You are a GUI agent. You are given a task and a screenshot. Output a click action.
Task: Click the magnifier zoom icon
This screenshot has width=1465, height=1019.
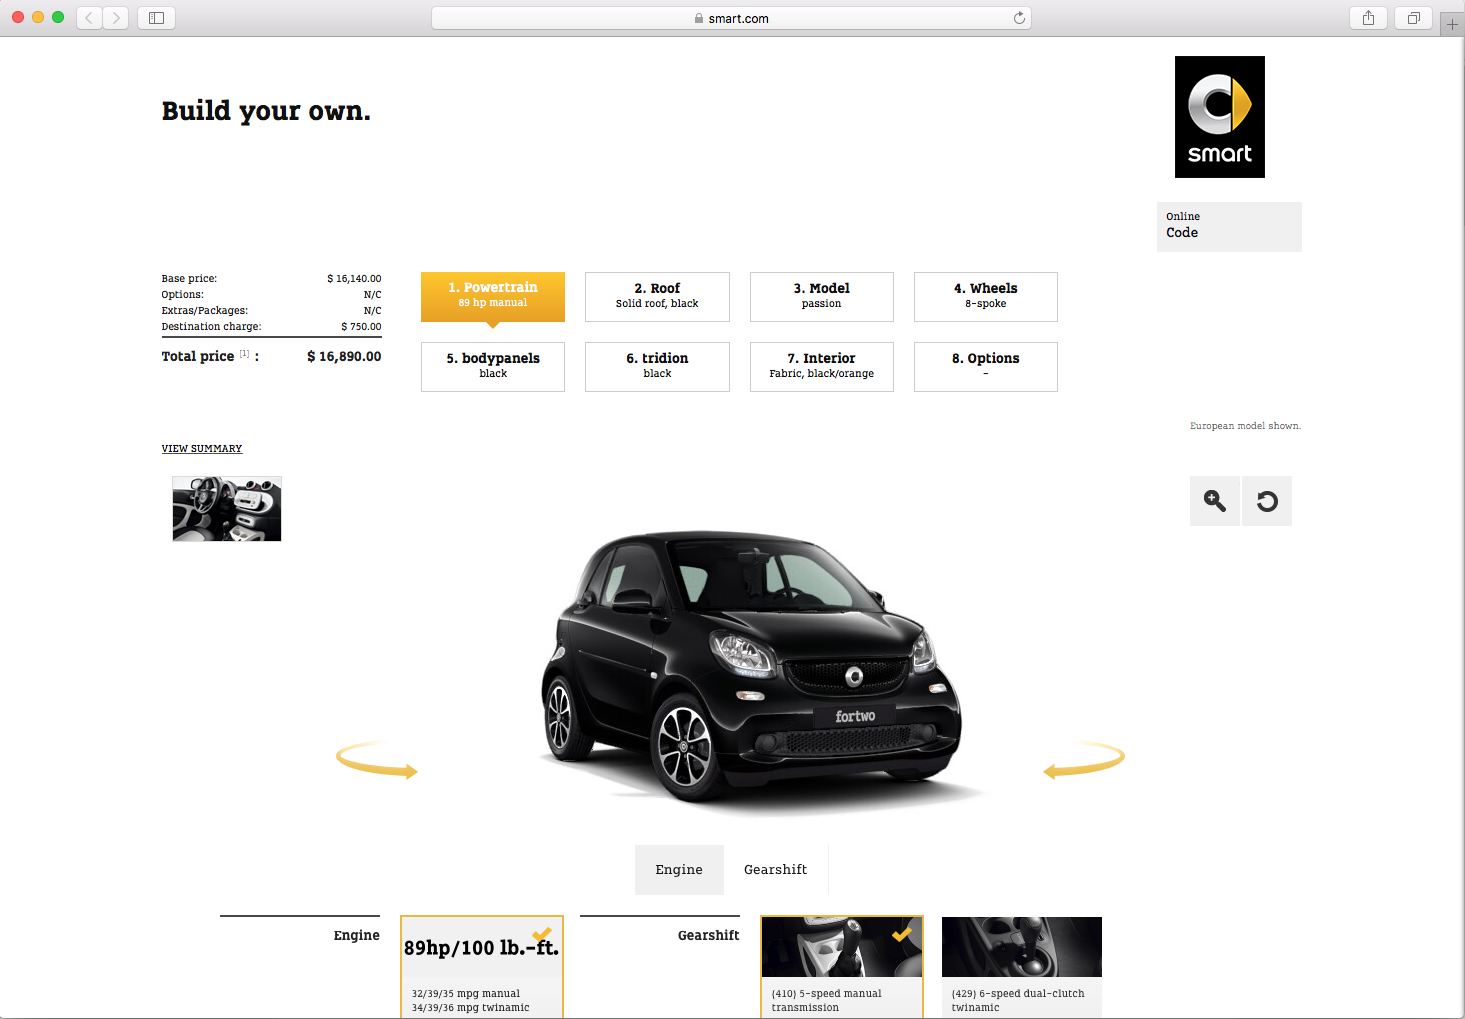point(1215,501)
